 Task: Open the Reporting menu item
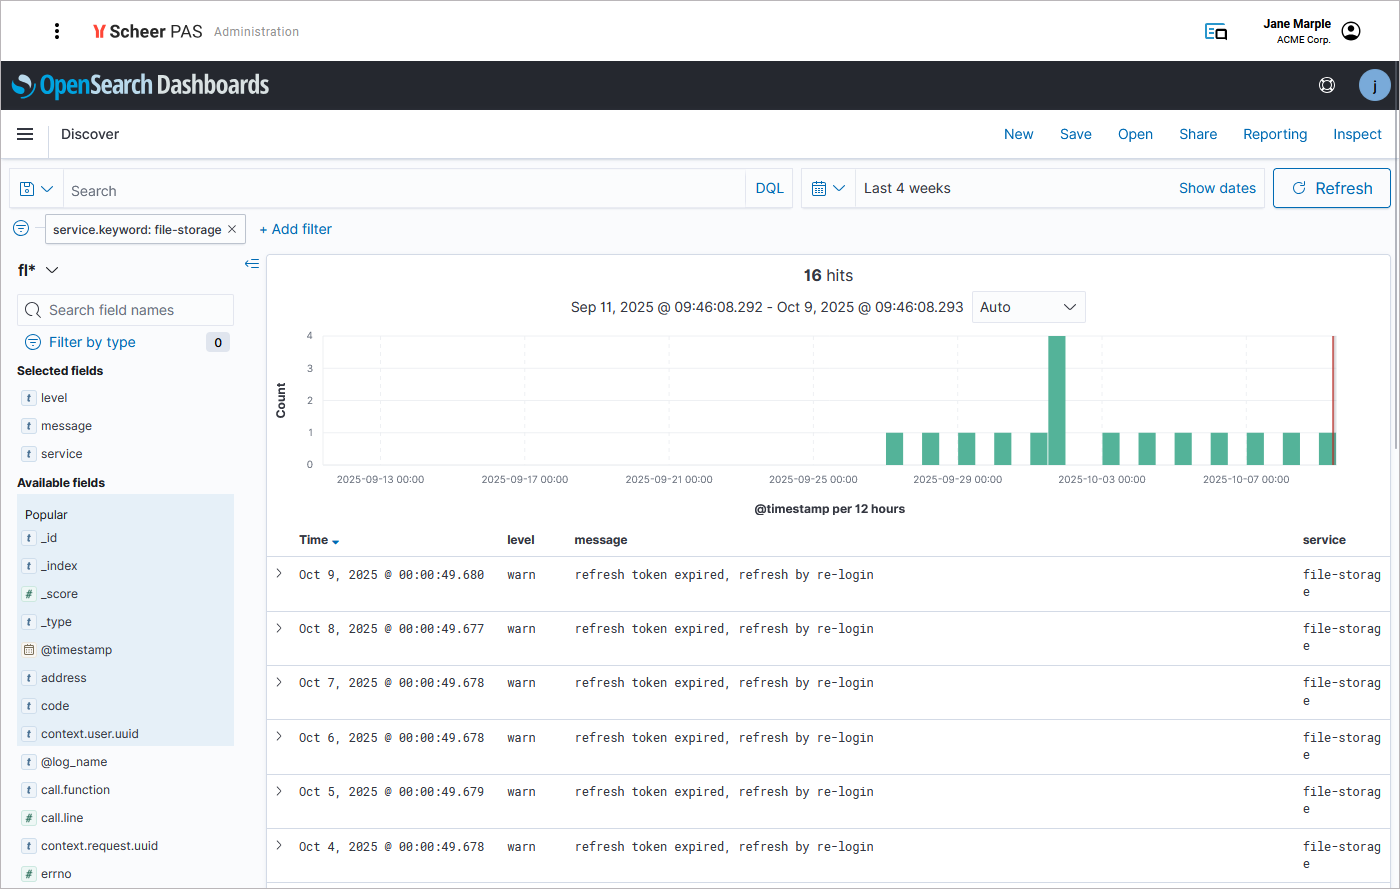[x=1274, y=134]
